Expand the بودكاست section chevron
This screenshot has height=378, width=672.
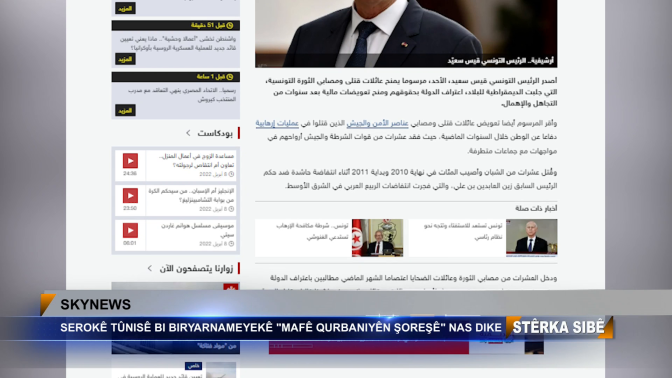[188, 133]
